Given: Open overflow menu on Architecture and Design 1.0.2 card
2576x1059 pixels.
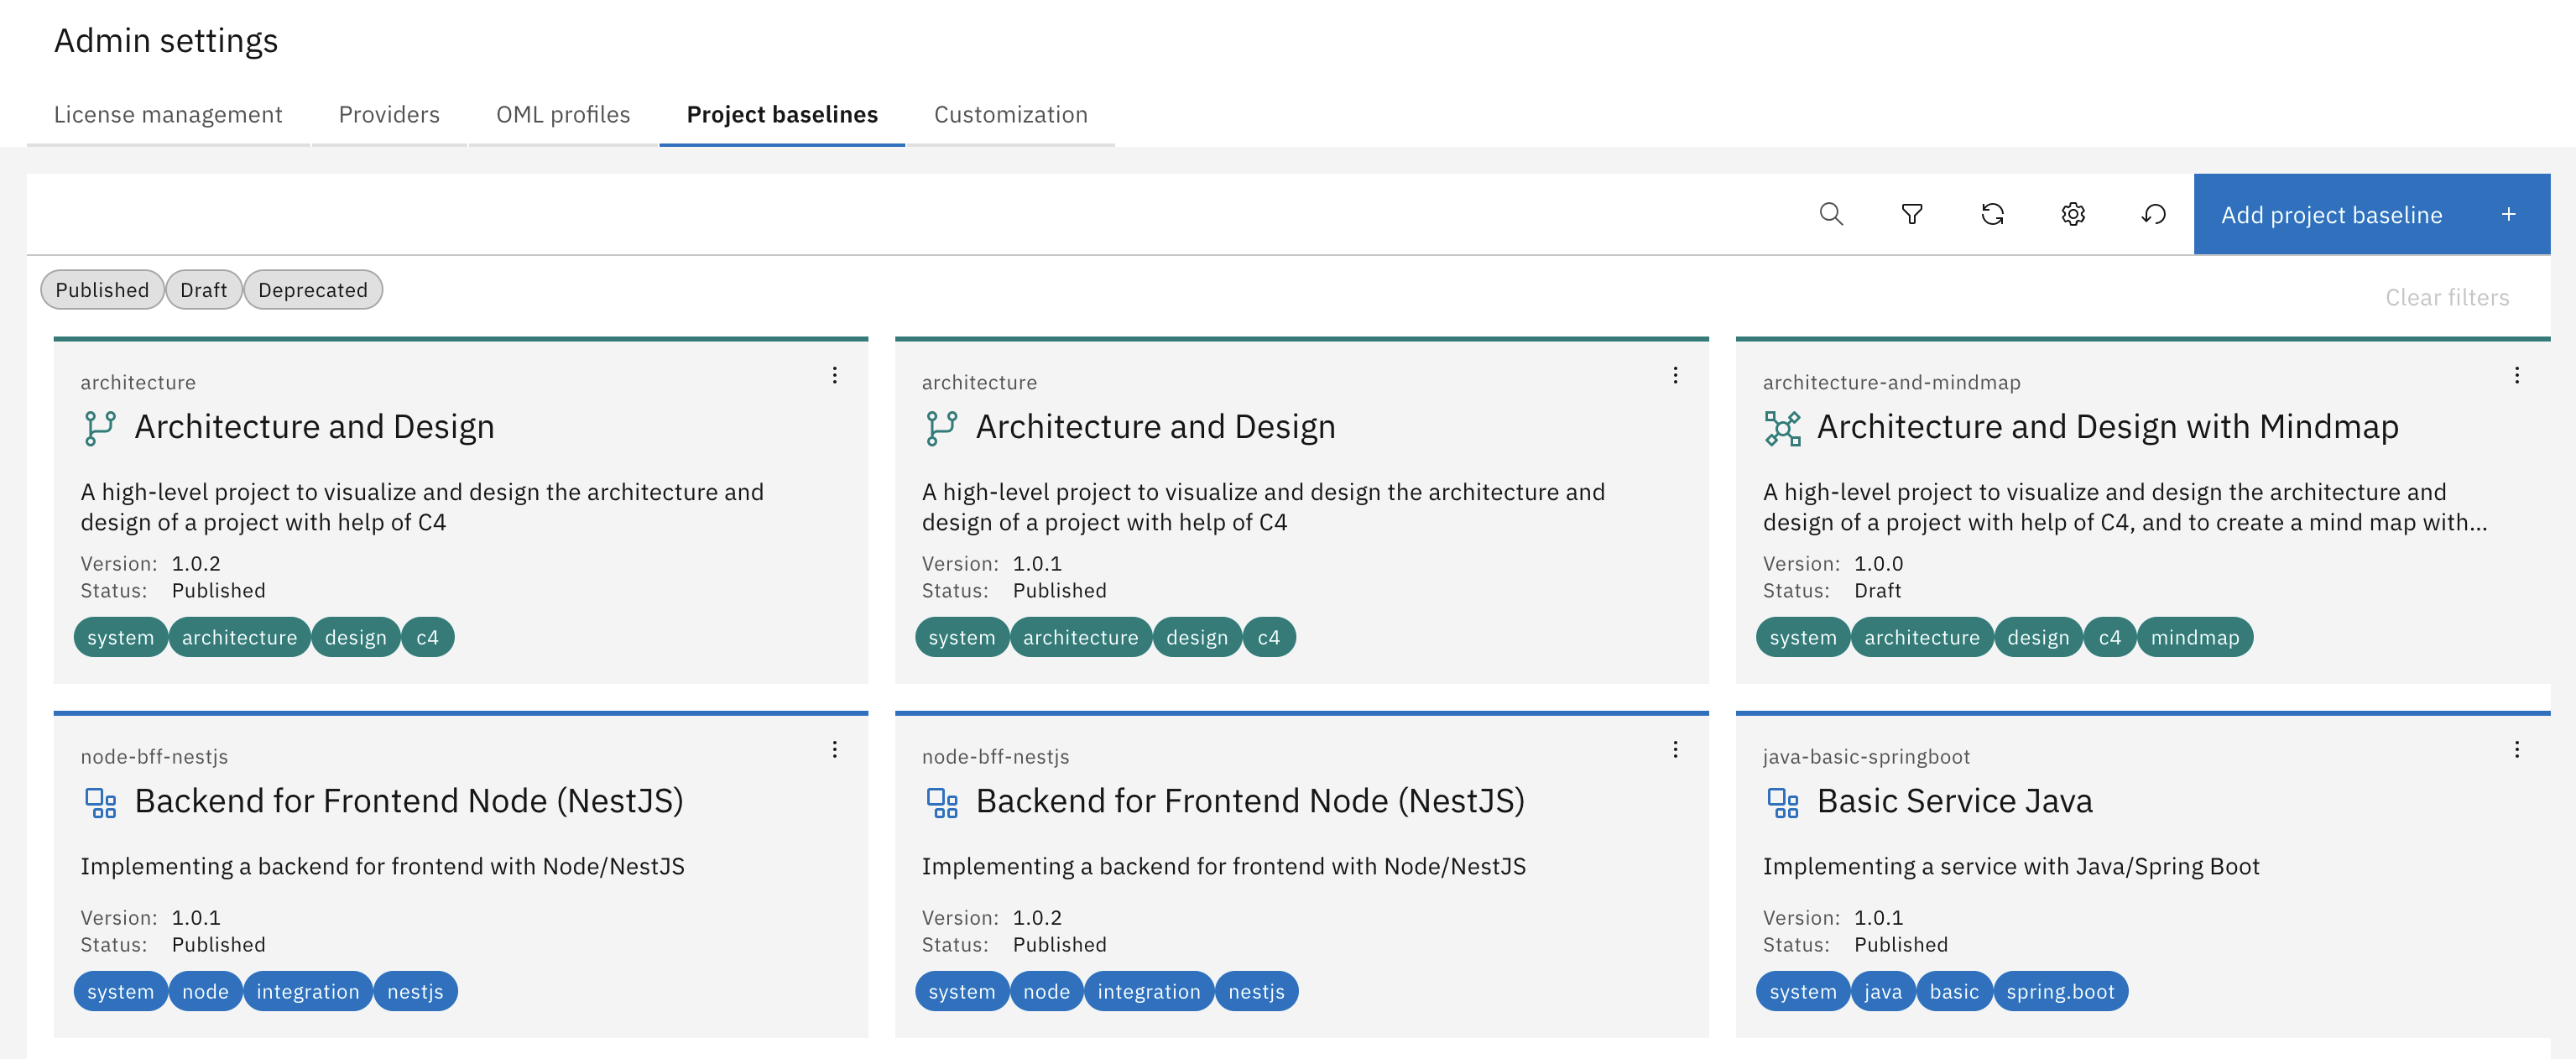Looking at the screenshot, I should tap(834, 375).
